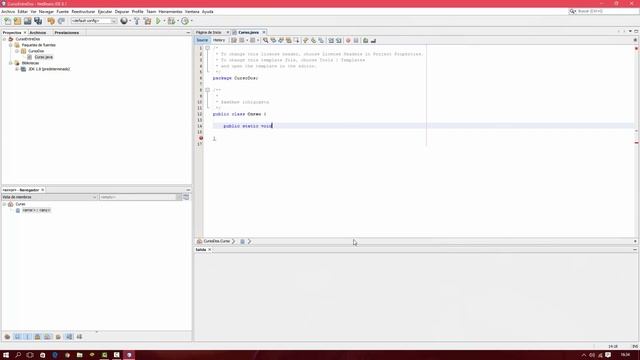Screen dimensions: 640x360
Task: Click the Profile Project clock icon
Action: (185, 21)
